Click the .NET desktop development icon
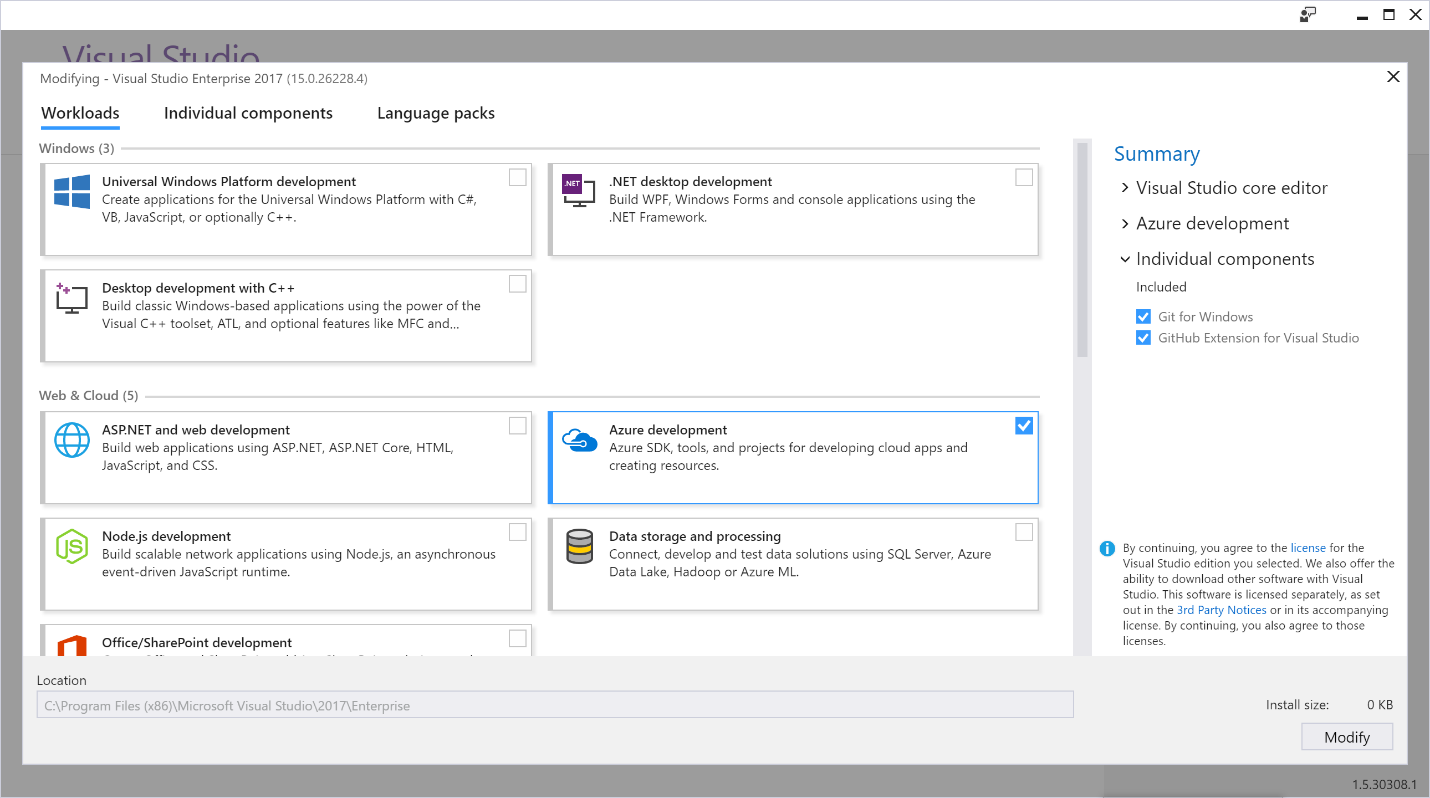Screen dimensions: 1430x798 tap(577, 190)
